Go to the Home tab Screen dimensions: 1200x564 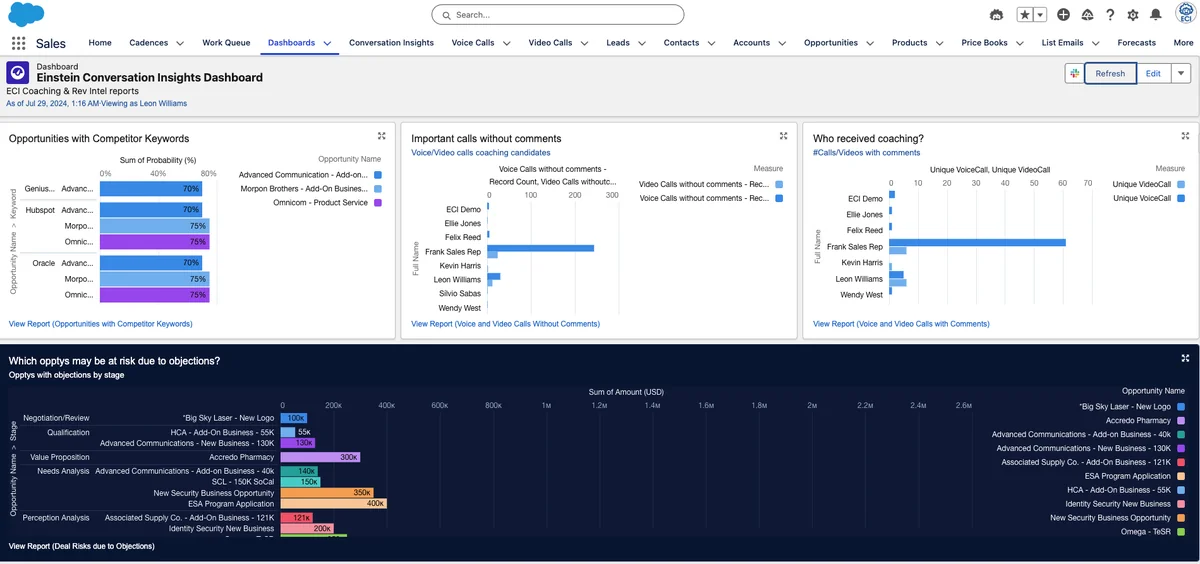pyautogui.click(x=100, y=43)
